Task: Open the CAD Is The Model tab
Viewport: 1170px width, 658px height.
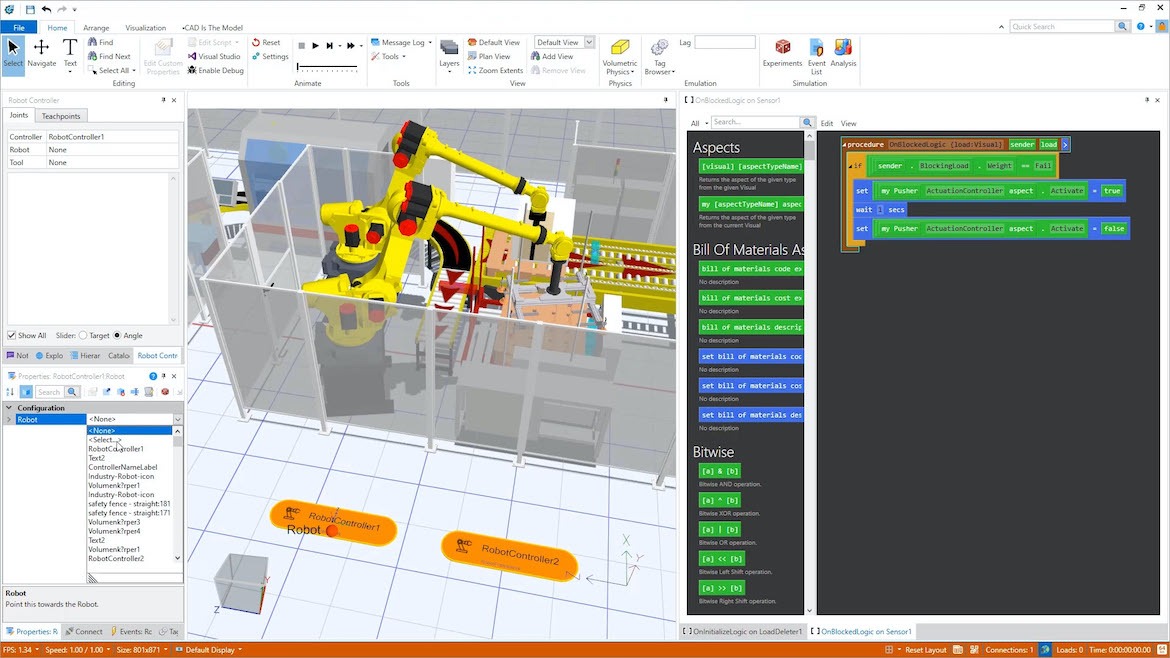Action: pyautogui.click(x=213, y=28)
